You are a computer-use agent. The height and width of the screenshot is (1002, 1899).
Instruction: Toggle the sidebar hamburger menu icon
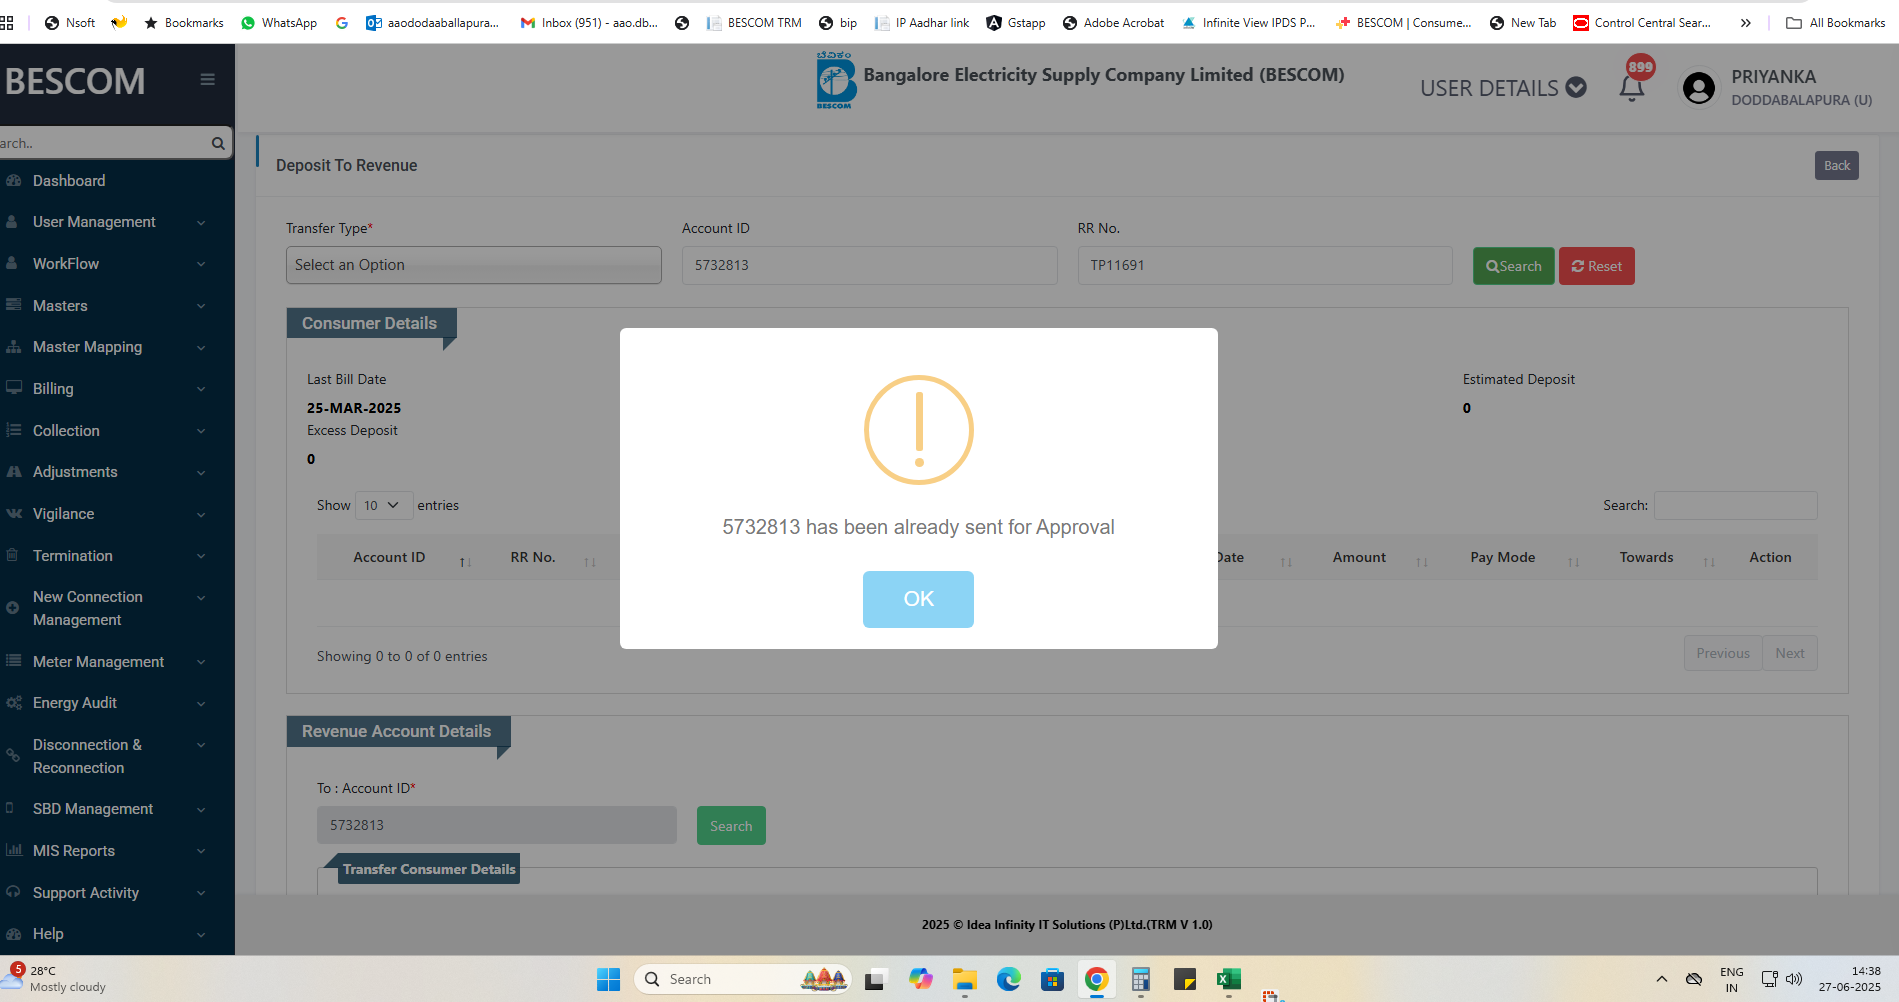click(208, 80)
